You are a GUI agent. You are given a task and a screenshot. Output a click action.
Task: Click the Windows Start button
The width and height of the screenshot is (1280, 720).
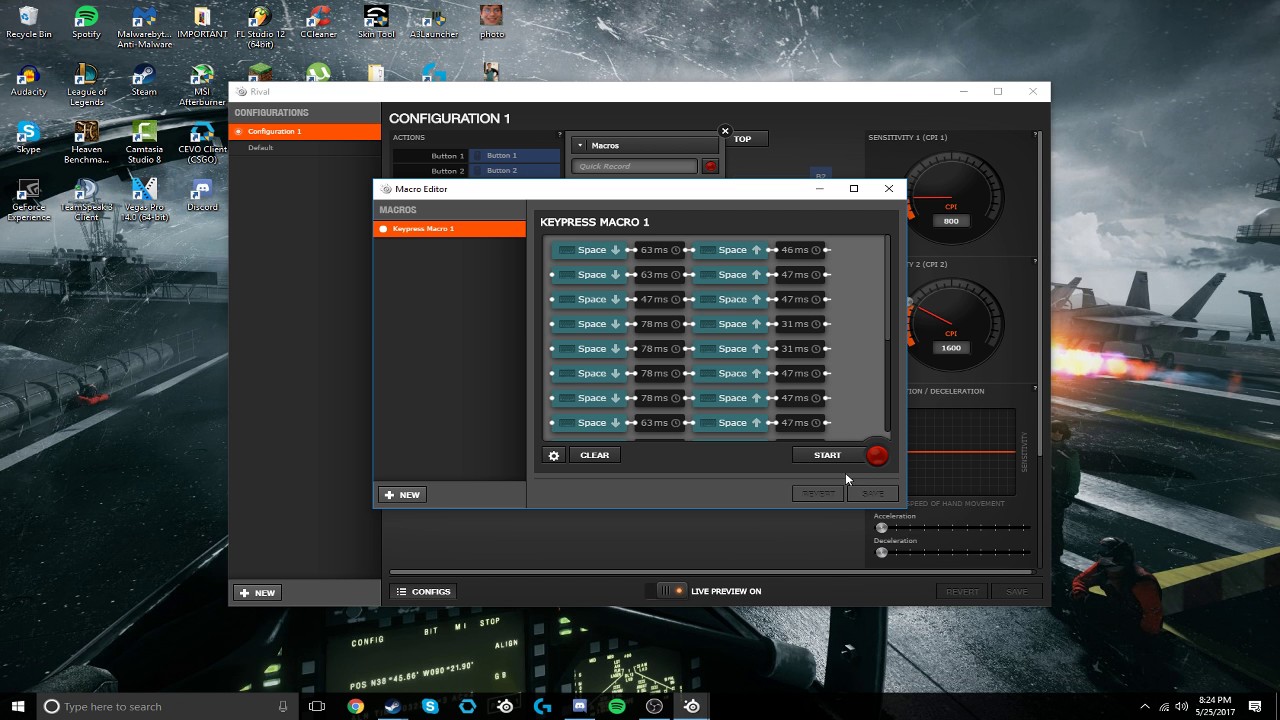tap(18, 706)
